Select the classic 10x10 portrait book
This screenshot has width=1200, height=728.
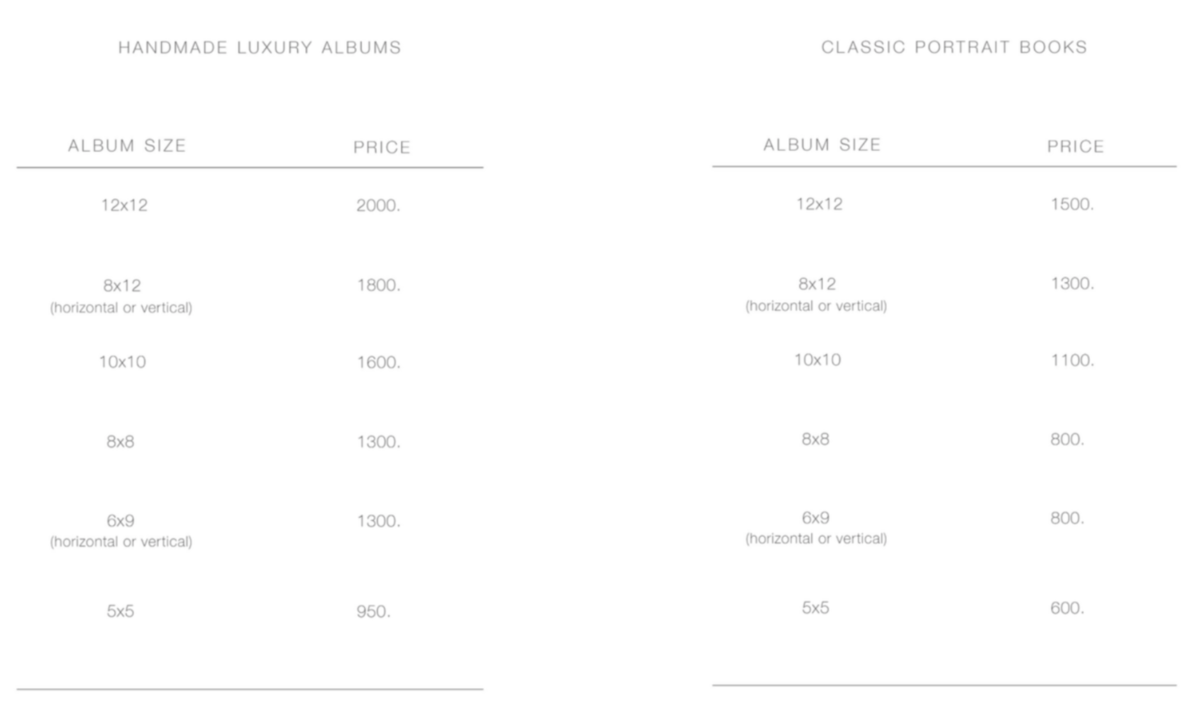pos(817,360)
